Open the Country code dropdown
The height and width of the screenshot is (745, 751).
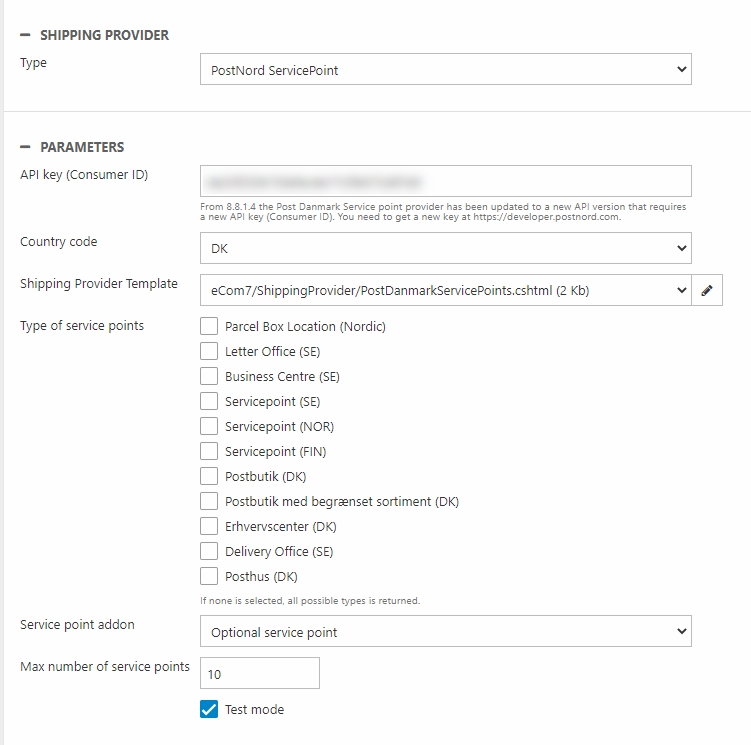pyautogui.click(x=445, y=247)
